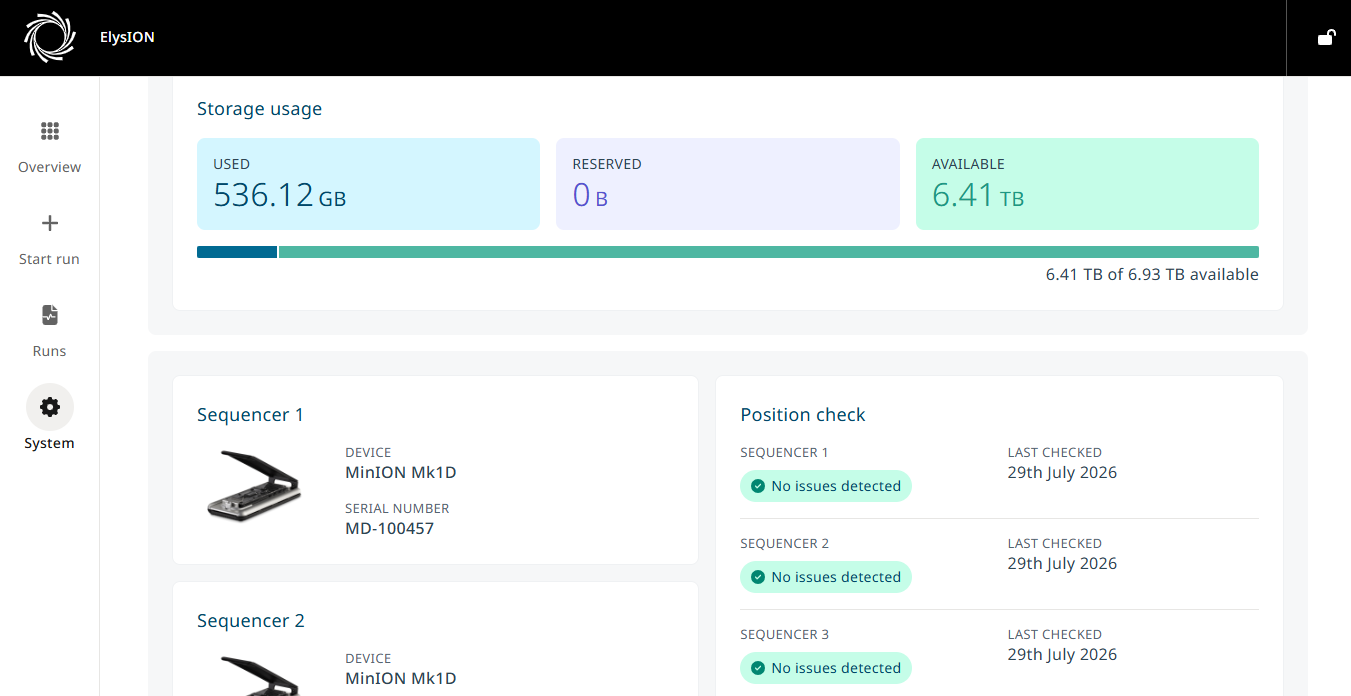Click Sequencer 3 last checked date
1351x696 pixels.
click(x=1062, y=655)
